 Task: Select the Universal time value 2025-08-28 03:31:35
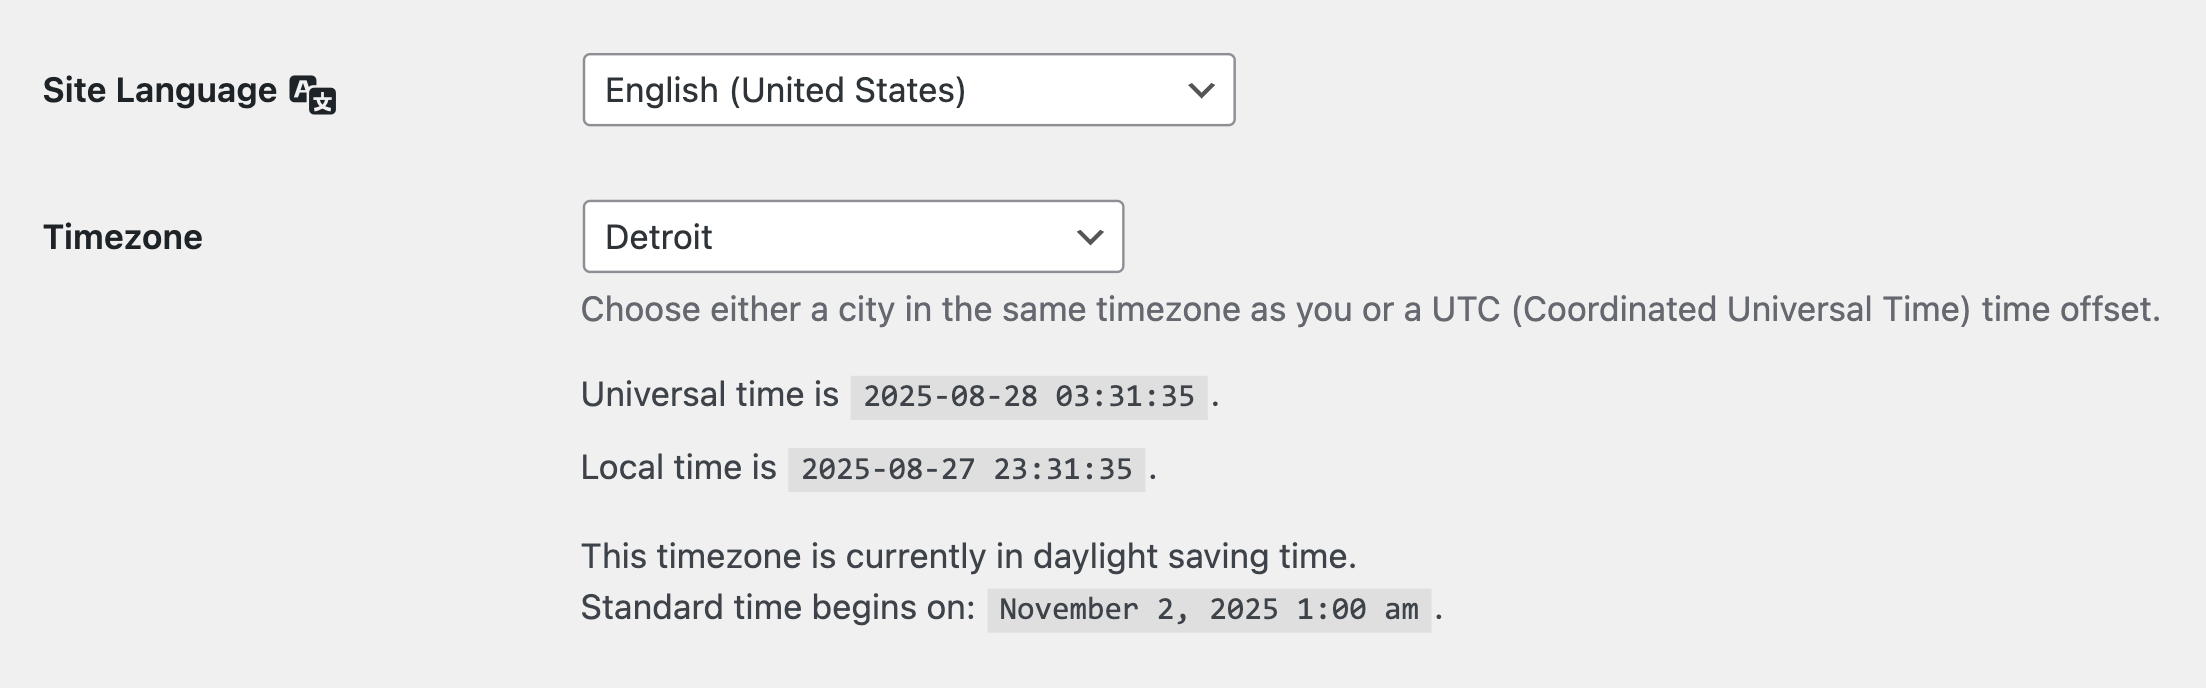click(1029, 397)
